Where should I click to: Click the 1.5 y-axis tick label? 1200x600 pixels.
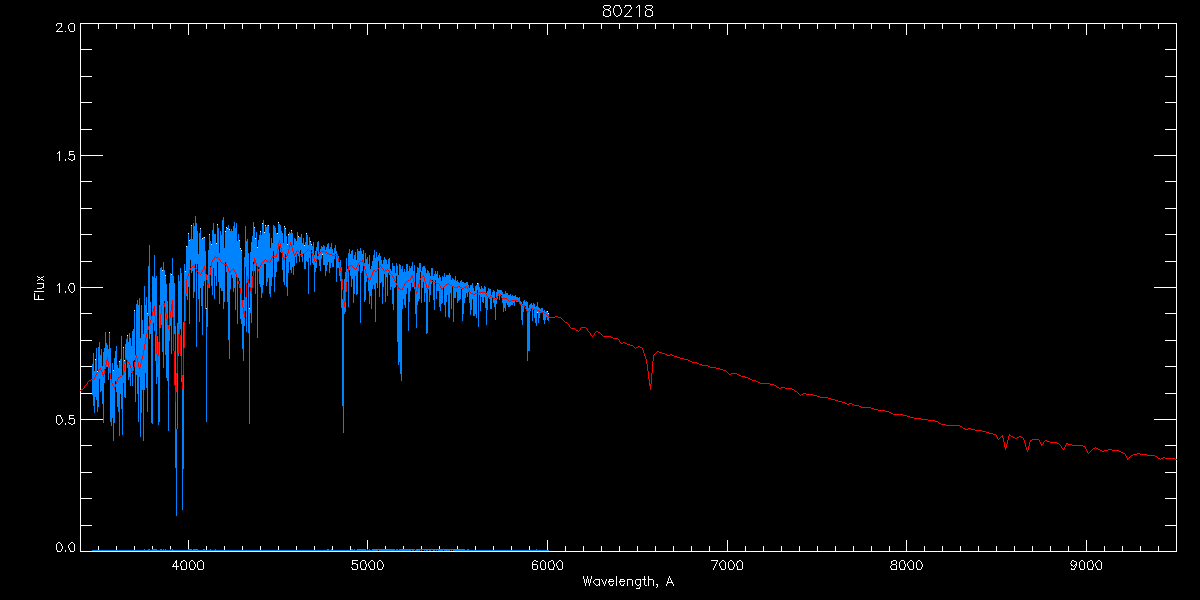pos(65,157)
